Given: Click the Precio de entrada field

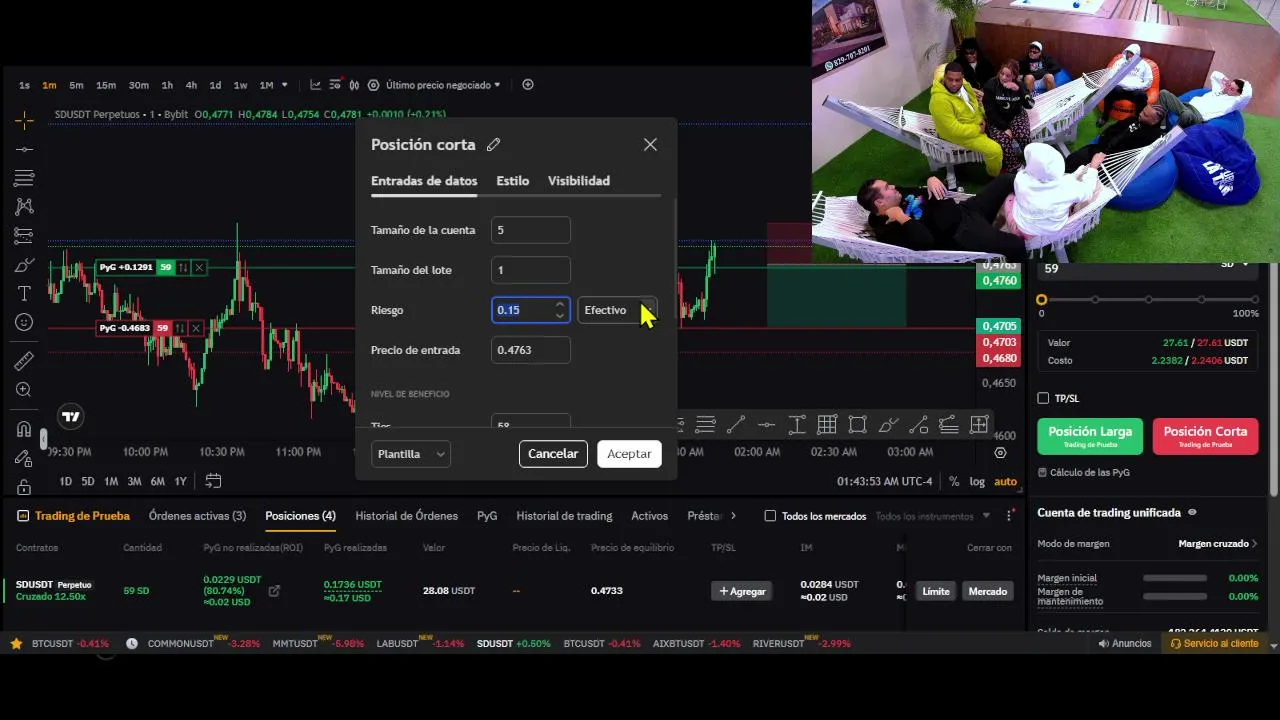Looking at the screenshot, I should (x=531, y=350).
